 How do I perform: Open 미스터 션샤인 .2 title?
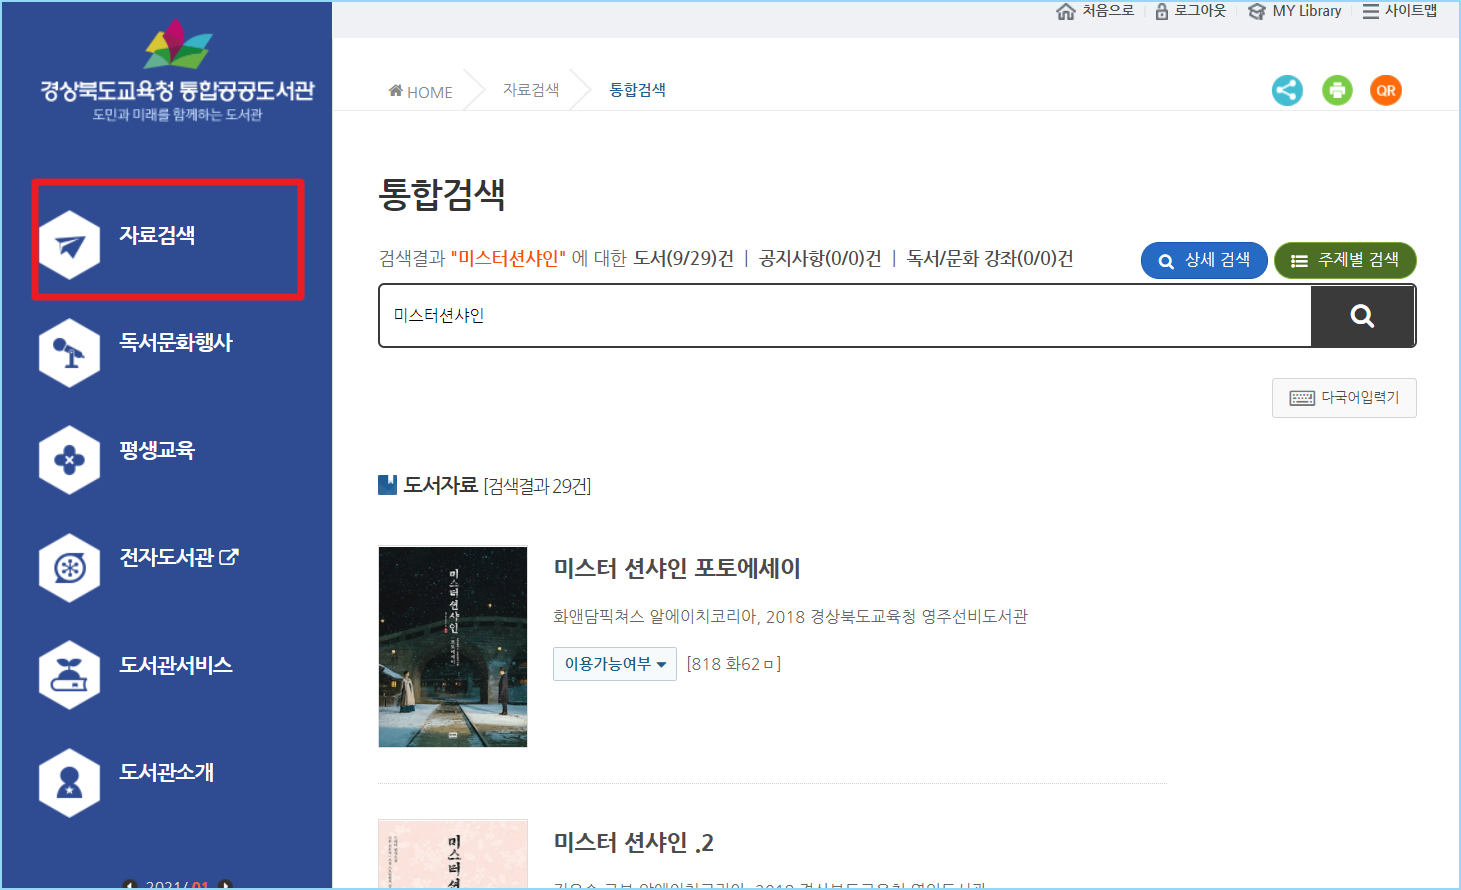tap(633, 842)
